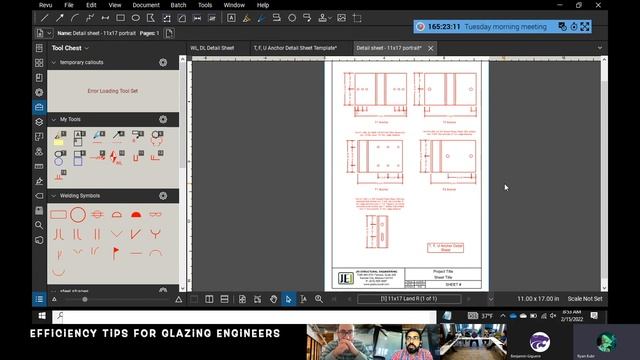This screenshot has height=360, width=640.
Task: Pick the filled red semicircle weld symbol
Action: (136, 214)
